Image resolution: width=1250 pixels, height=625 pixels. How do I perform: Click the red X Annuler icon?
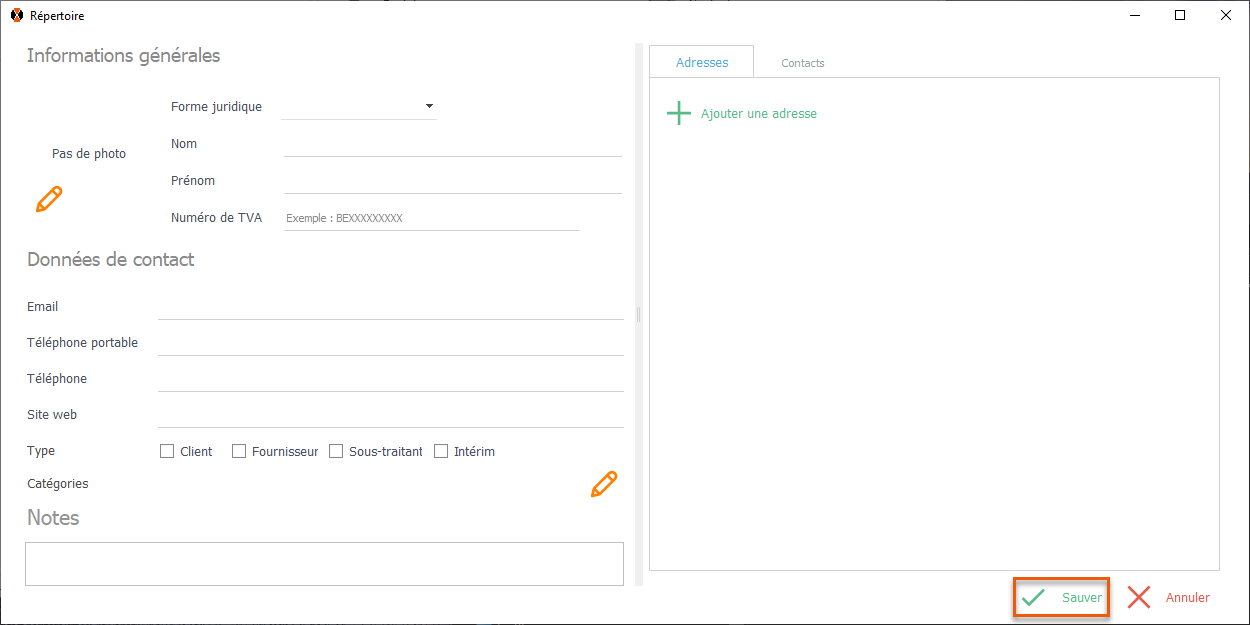pos(1139,598)
